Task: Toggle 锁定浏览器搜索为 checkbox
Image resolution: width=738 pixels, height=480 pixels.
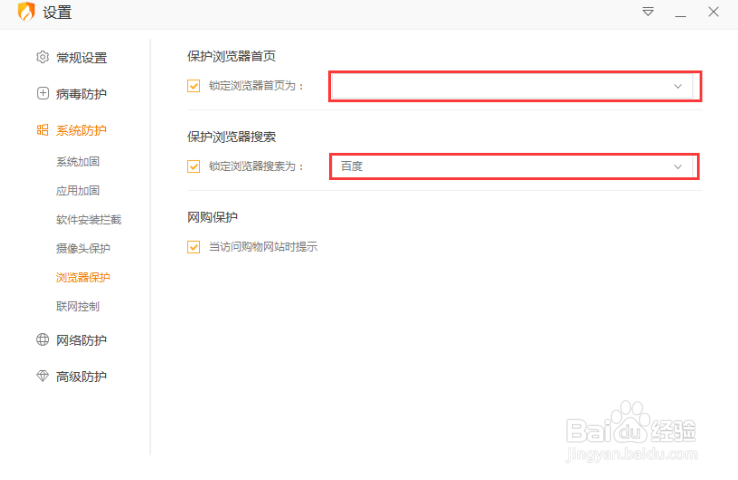Action: click(194, 166)
